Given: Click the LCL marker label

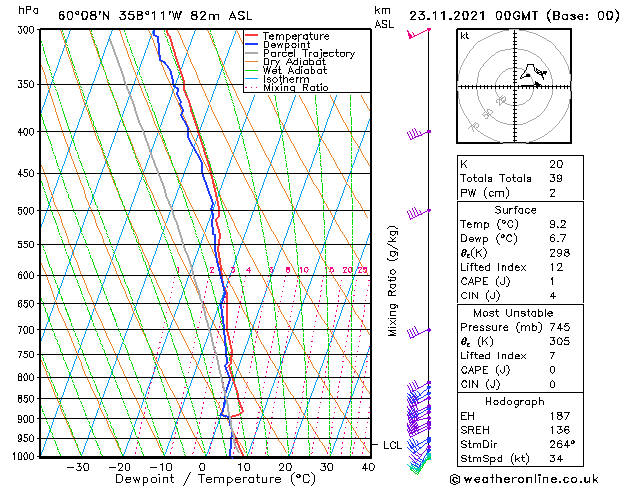Looking at the screenshot, I should click(392, 445).
